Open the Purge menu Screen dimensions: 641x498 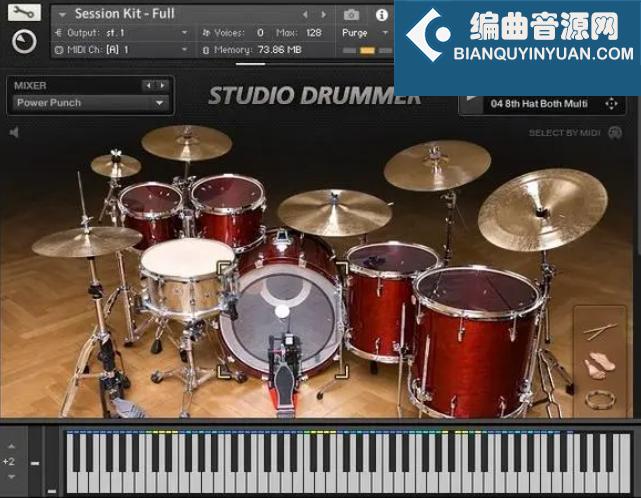(364, 33)
